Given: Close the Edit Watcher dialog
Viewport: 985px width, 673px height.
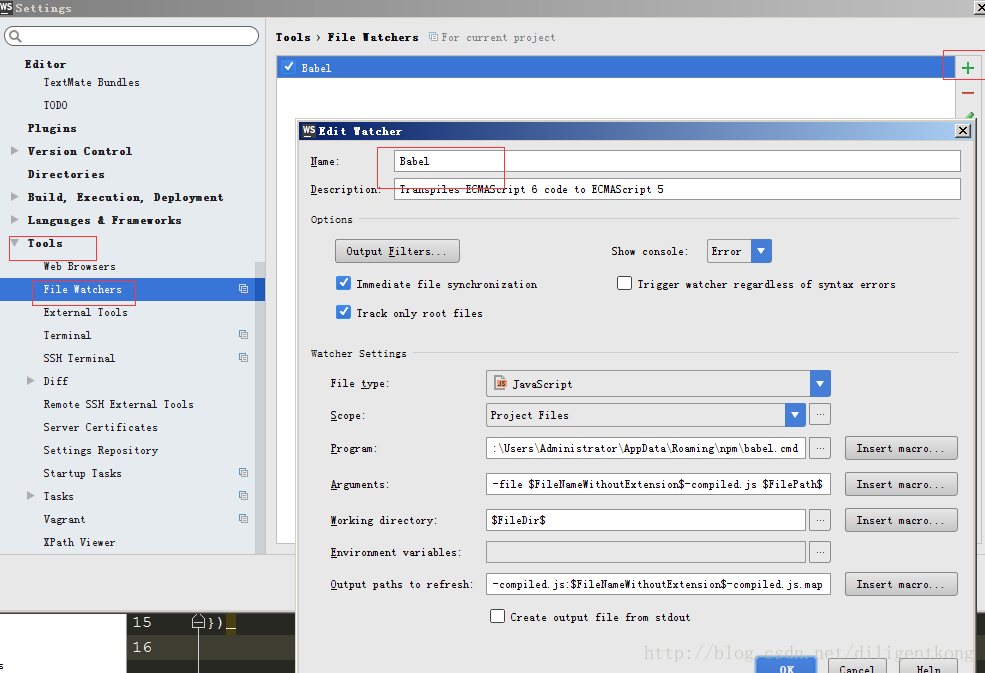Looking at the screenshot, I should click(x=963, y=130).
